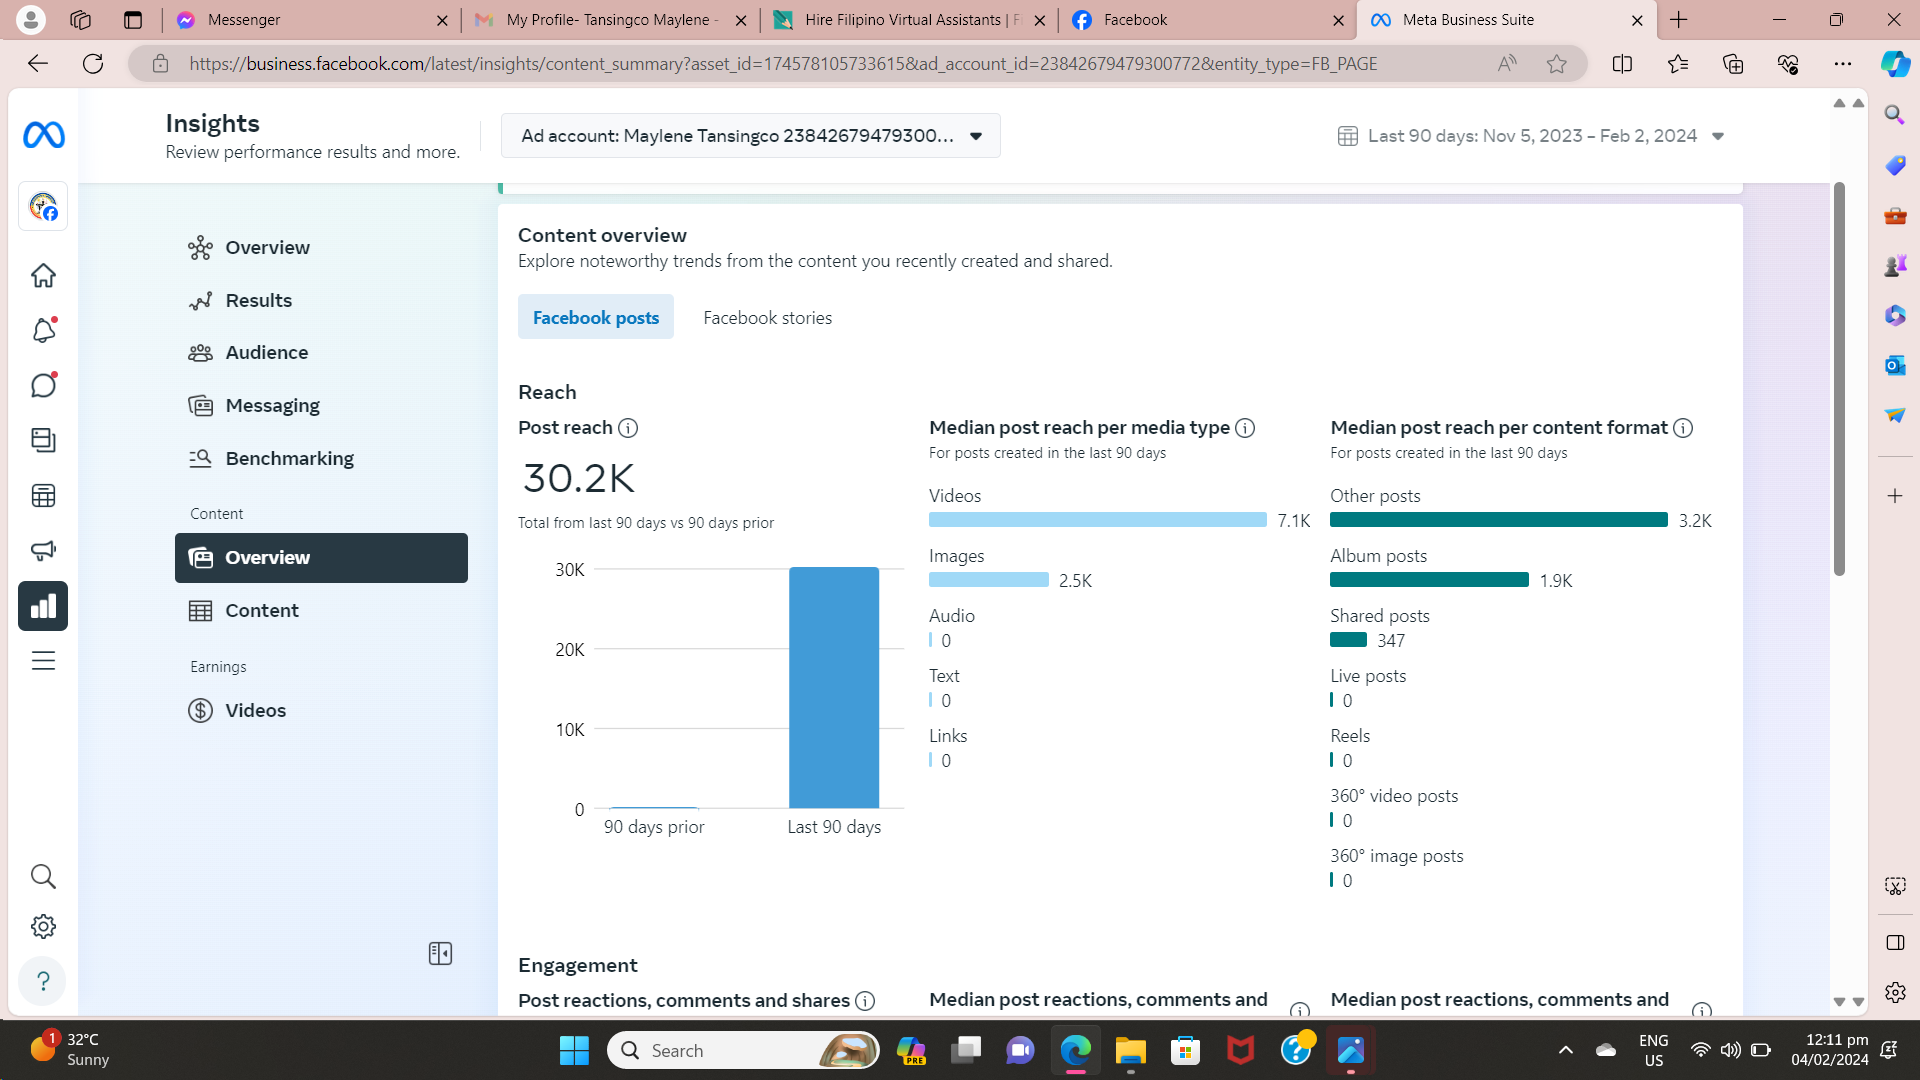Expand the Ad account dropdown

[x=750, y=136]
